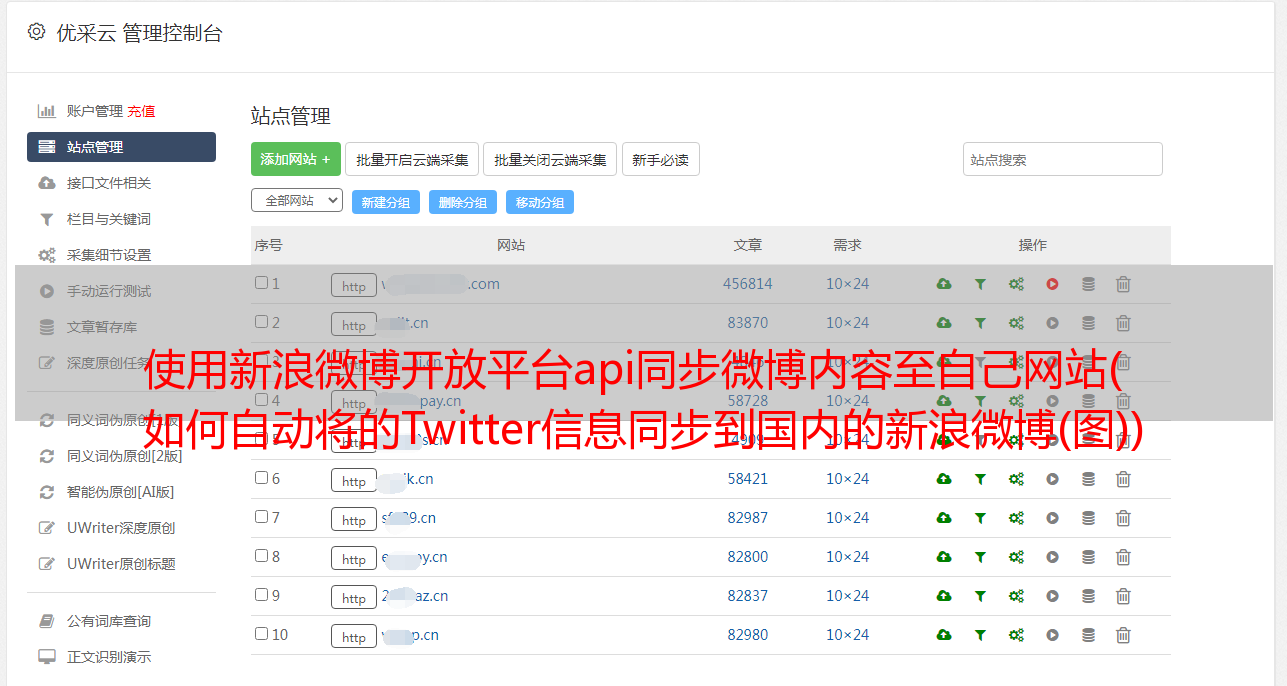Tick the checkbox for site 1

pyautogui.click(x=261, y=283)
